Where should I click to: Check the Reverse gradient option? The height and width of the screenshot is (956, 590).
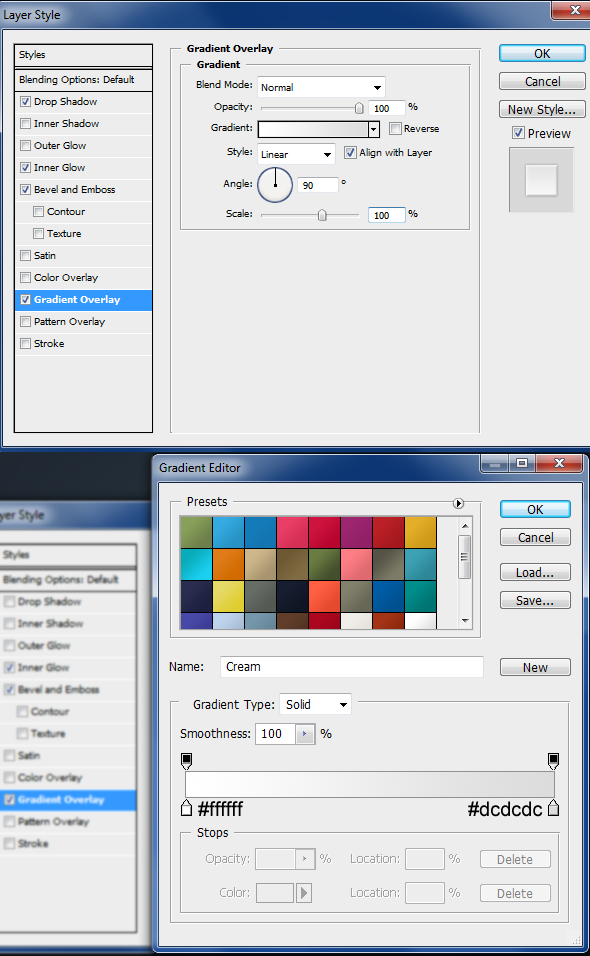pos(396,129)
